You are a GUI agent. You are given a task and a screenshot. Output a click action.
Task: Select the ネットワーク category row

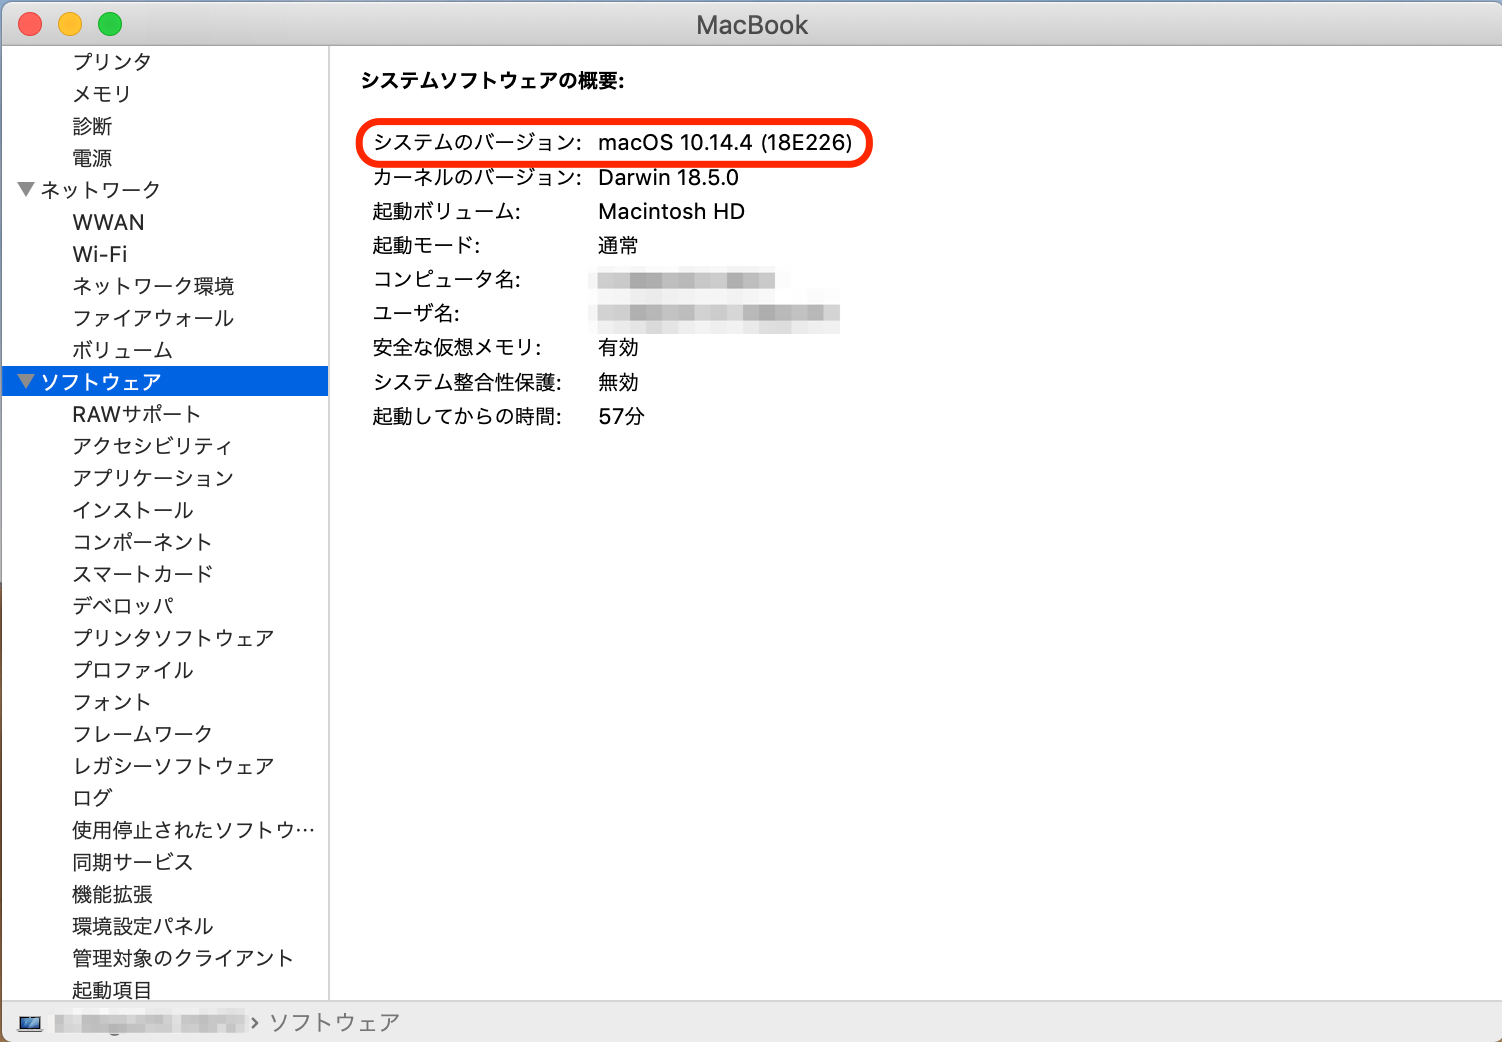[165, 190]
